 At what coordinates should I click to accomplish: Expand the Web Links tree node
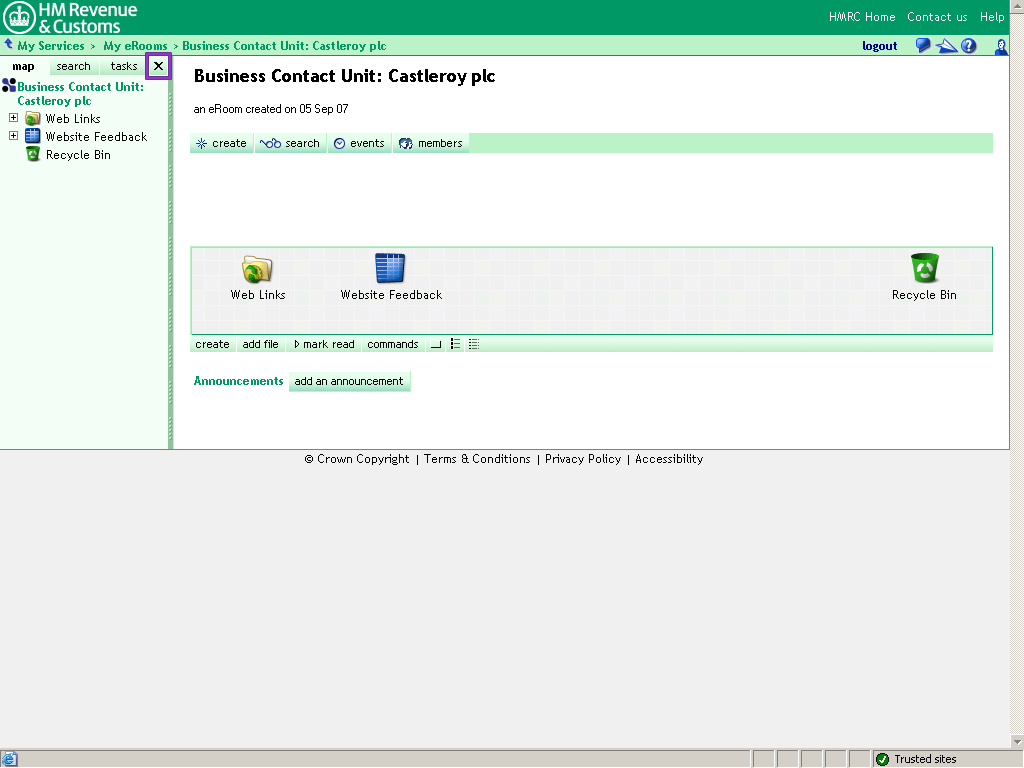pyautogui.click(x=14, y=118)
